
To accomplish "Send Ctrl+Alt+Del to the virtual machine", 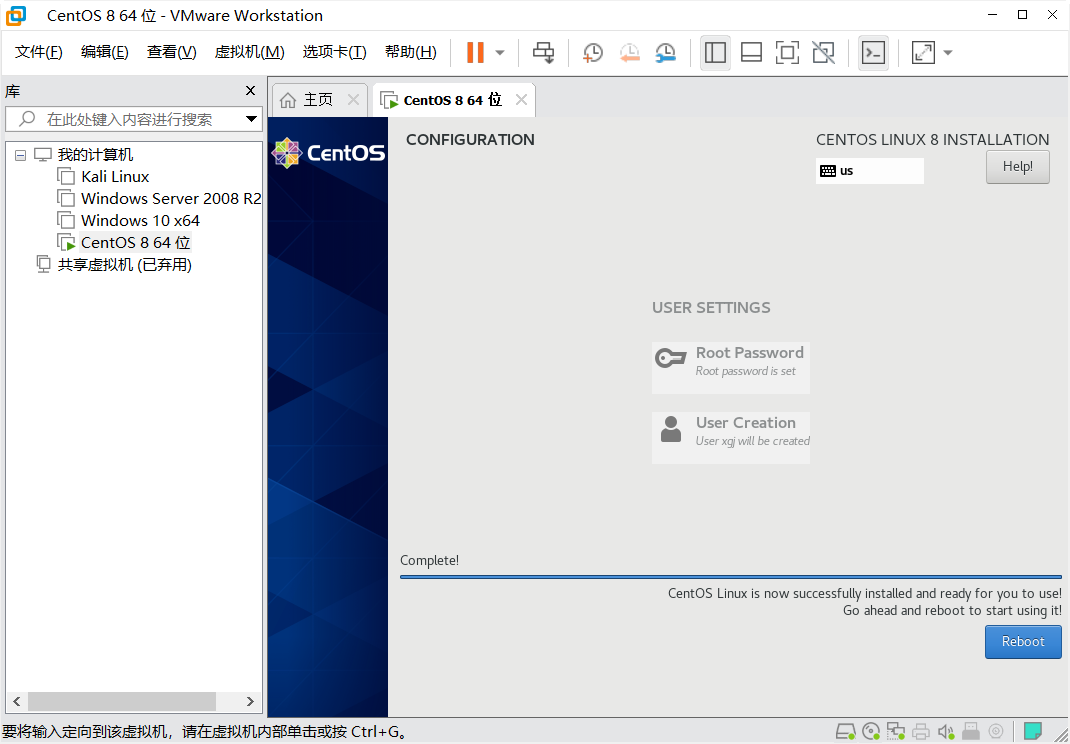I will coord(544,53).
